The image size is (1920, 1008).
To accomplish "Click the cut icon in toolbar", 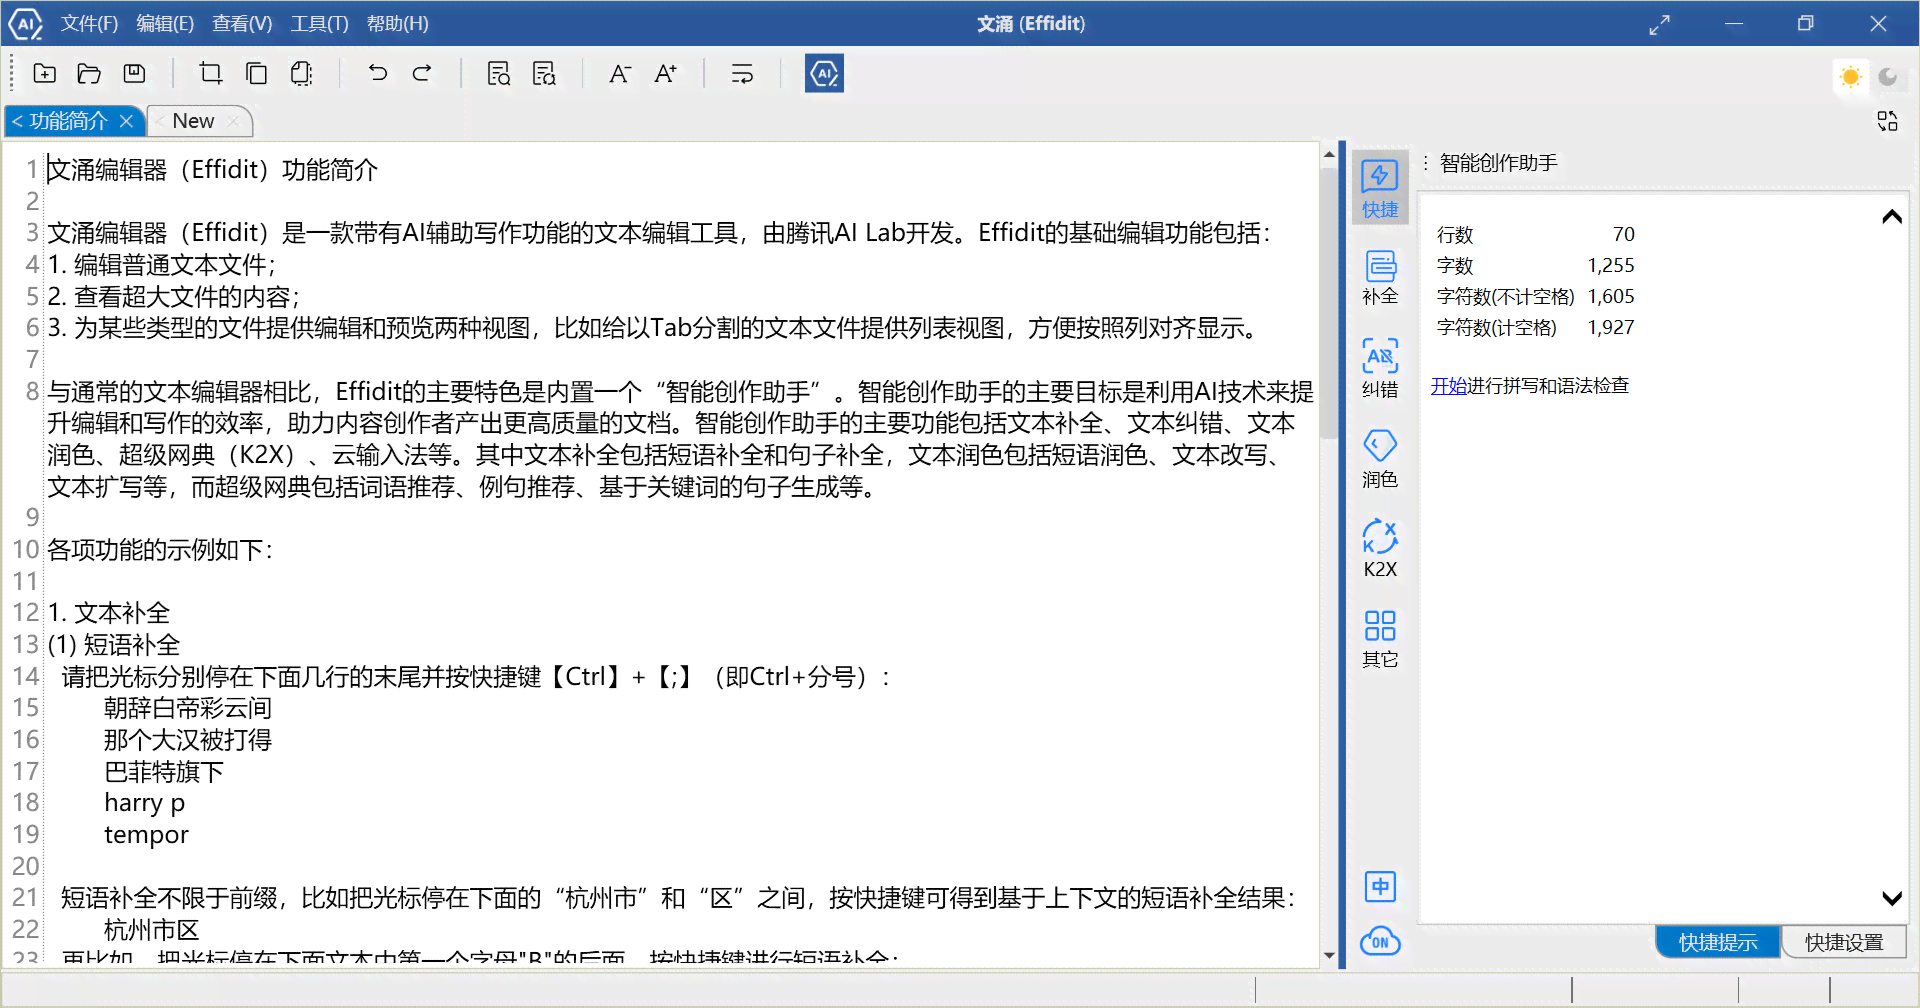I will pyautogui.click(x=210, y=73).
